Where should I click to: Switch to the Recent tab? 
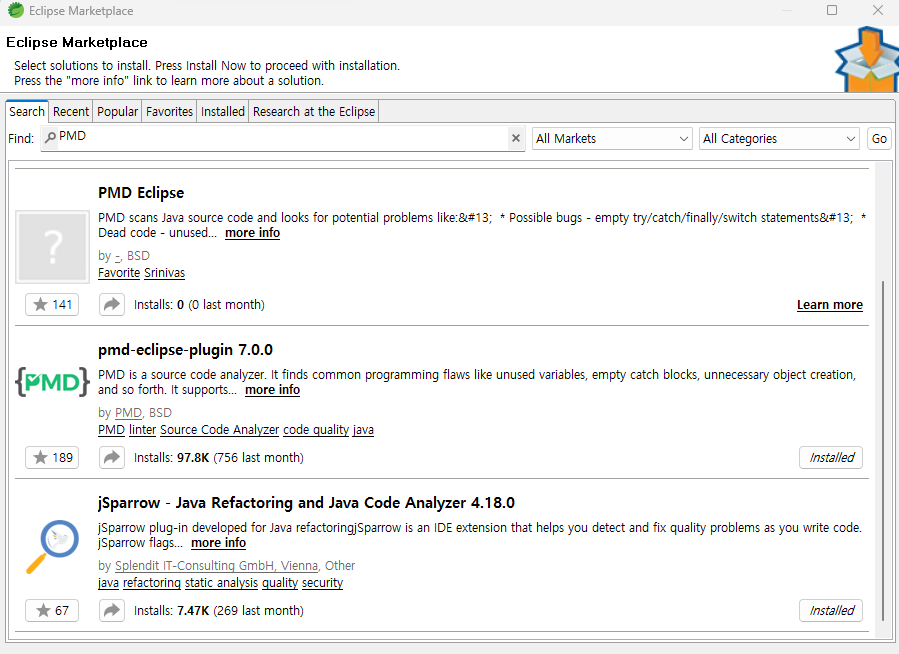[x=71, y=111]
